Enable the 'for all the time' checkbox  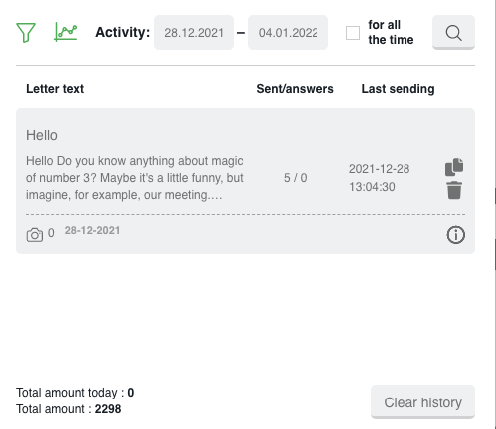(353, 33)
